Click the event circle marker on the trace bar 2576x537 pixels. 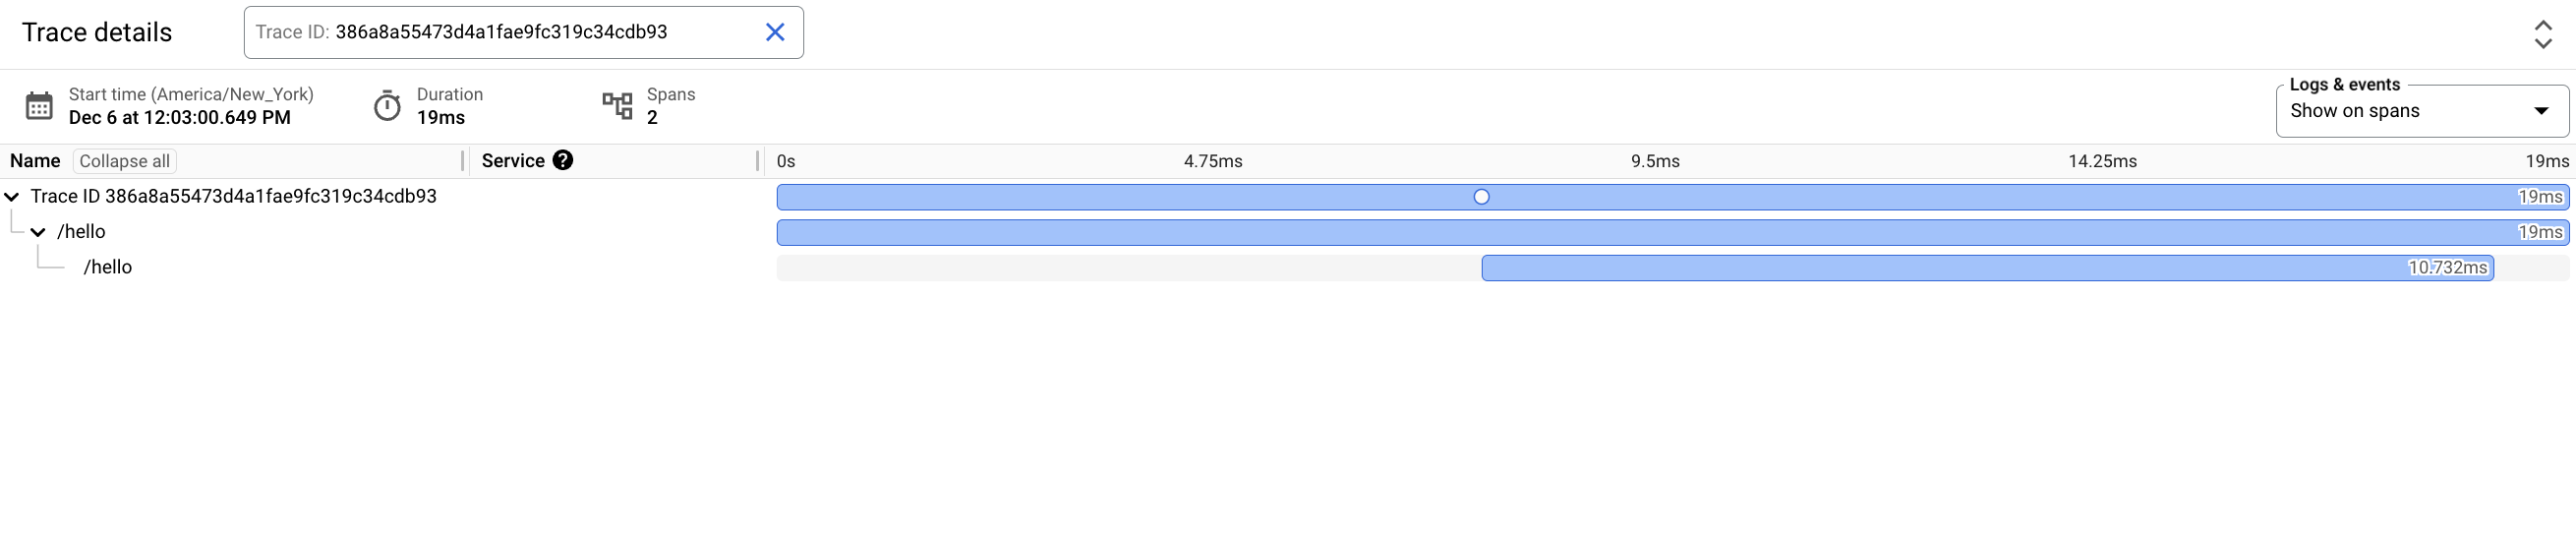[1481, 197]
